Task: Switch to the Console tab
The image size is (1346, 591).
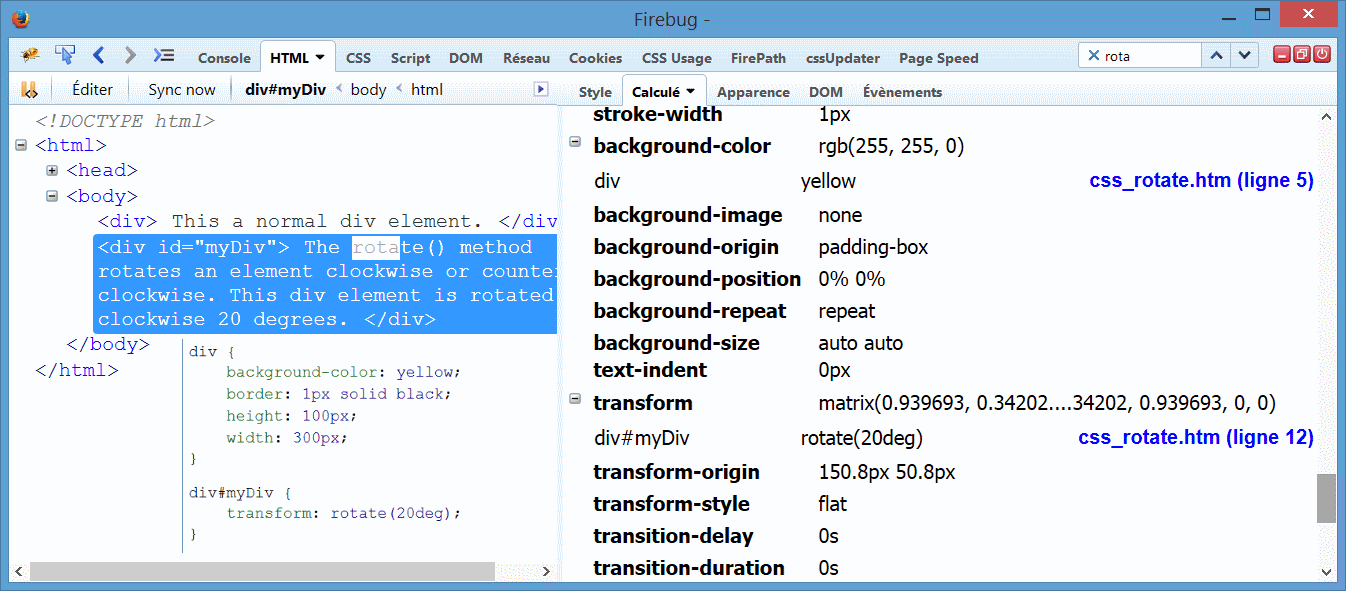Action: [x=224, y=58]
